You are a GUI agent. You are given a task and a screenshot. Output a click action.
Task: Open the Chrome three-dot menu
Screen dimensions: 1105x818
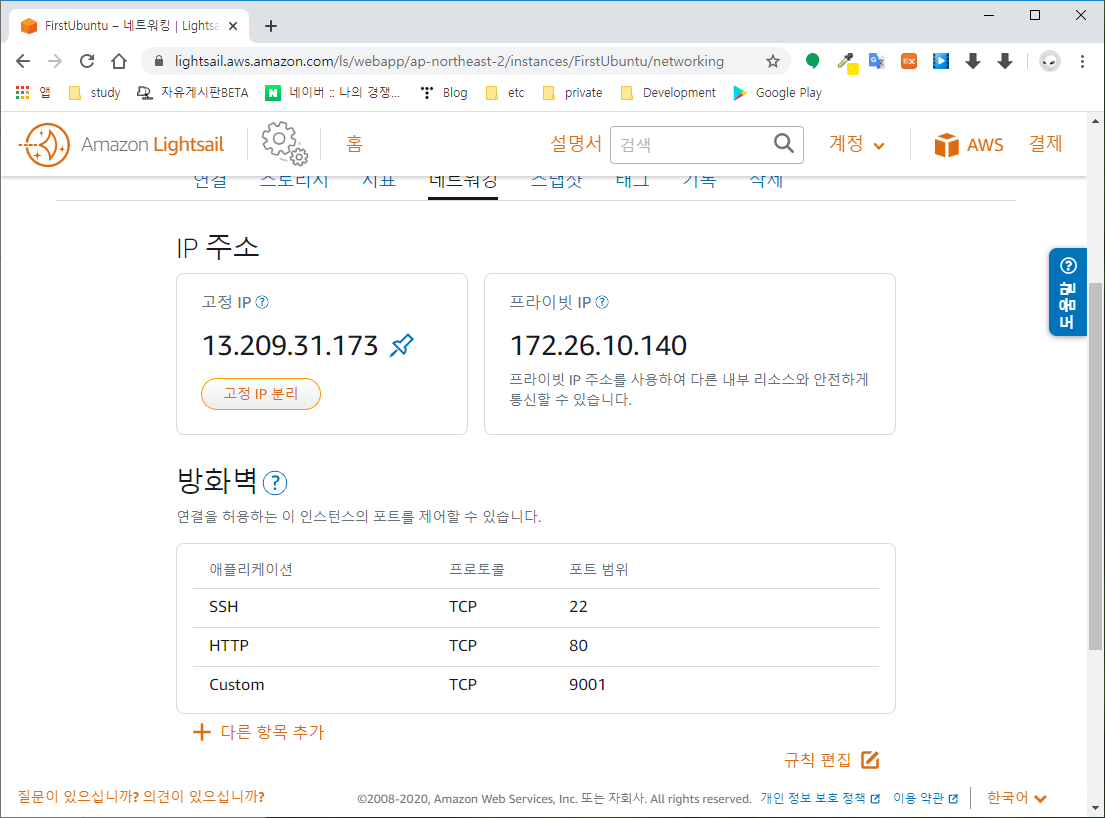(1082, 61)
